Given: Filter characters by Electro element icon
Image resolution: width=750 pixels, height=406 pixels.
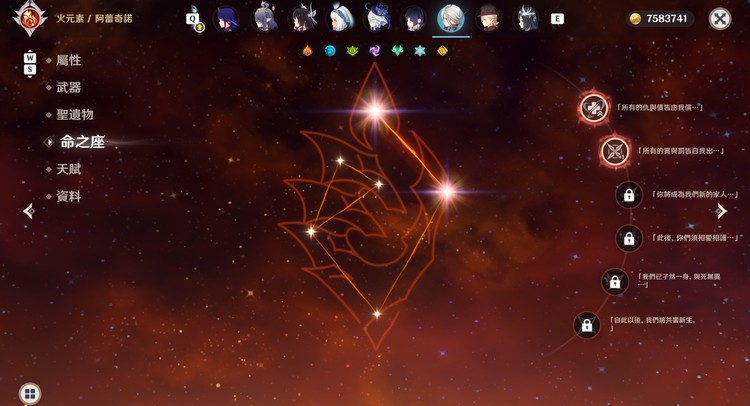Looking at the screenshot, I should pyautogui.click(x=375, y=50).
